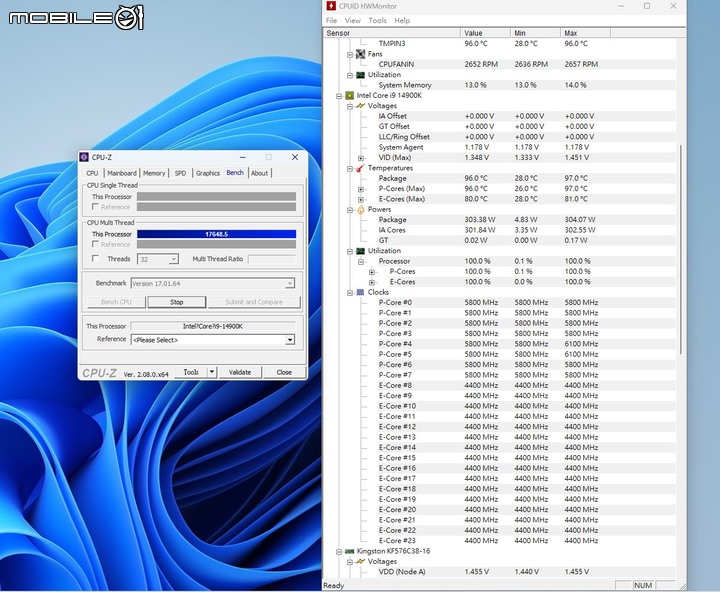Switch to the CPU tab in CPU-Z
The height and width of the screenshot is (592, 720).
pos(92,173)
